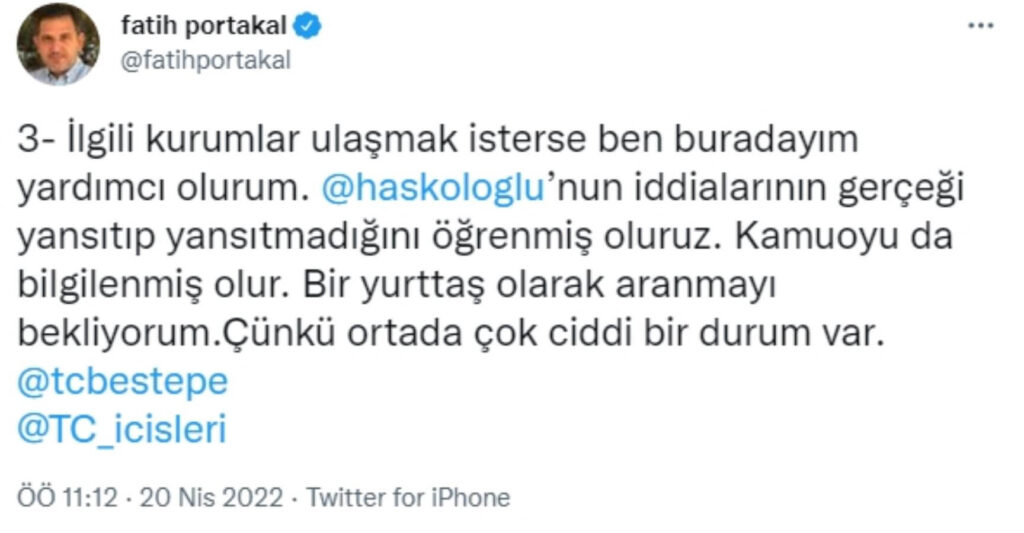This screenshot has height=533, width=1024.
Task: Open the @fatihportakal handle link
Action: pos(205,60)
